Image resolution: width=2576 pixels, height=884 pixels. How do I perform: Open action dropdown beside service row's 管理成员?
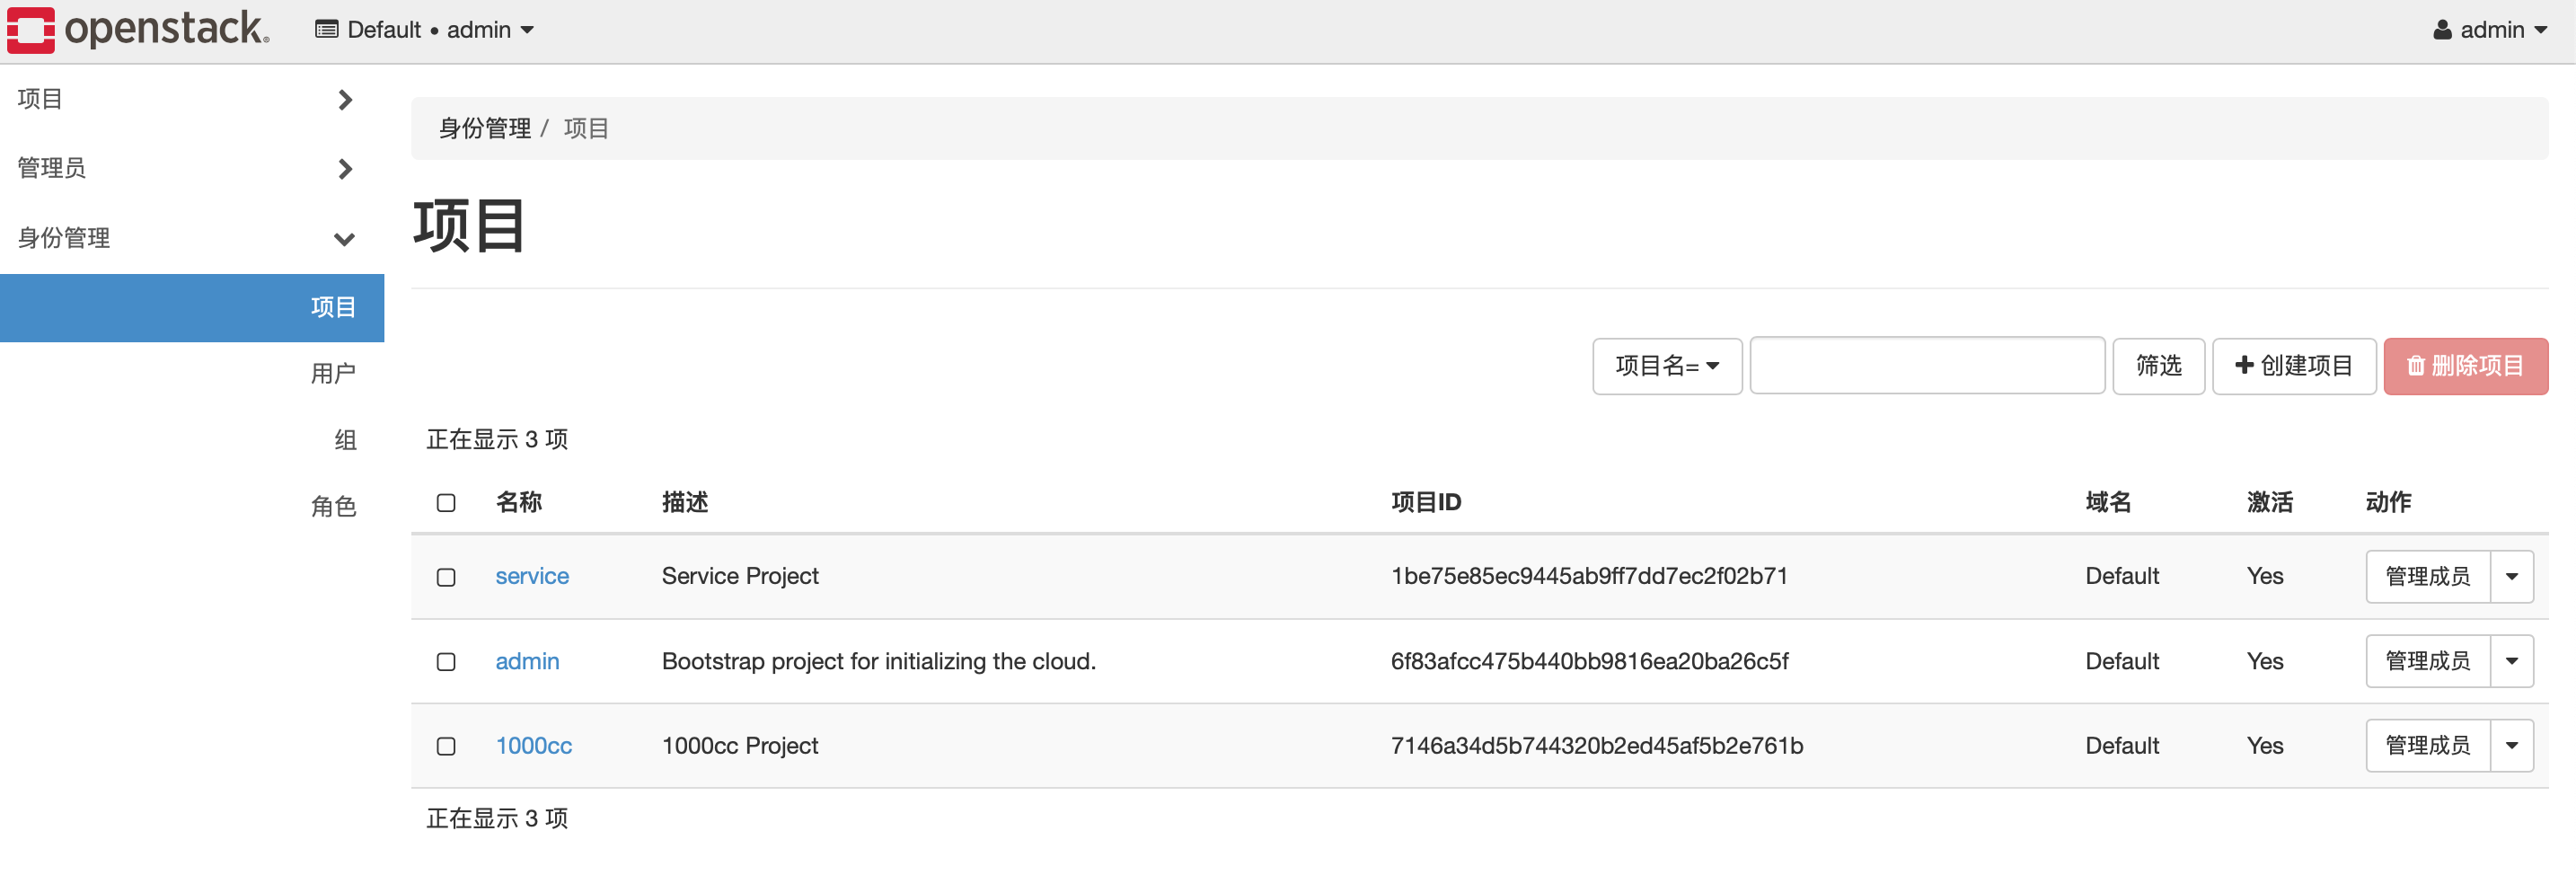(x=2512, y=576)
